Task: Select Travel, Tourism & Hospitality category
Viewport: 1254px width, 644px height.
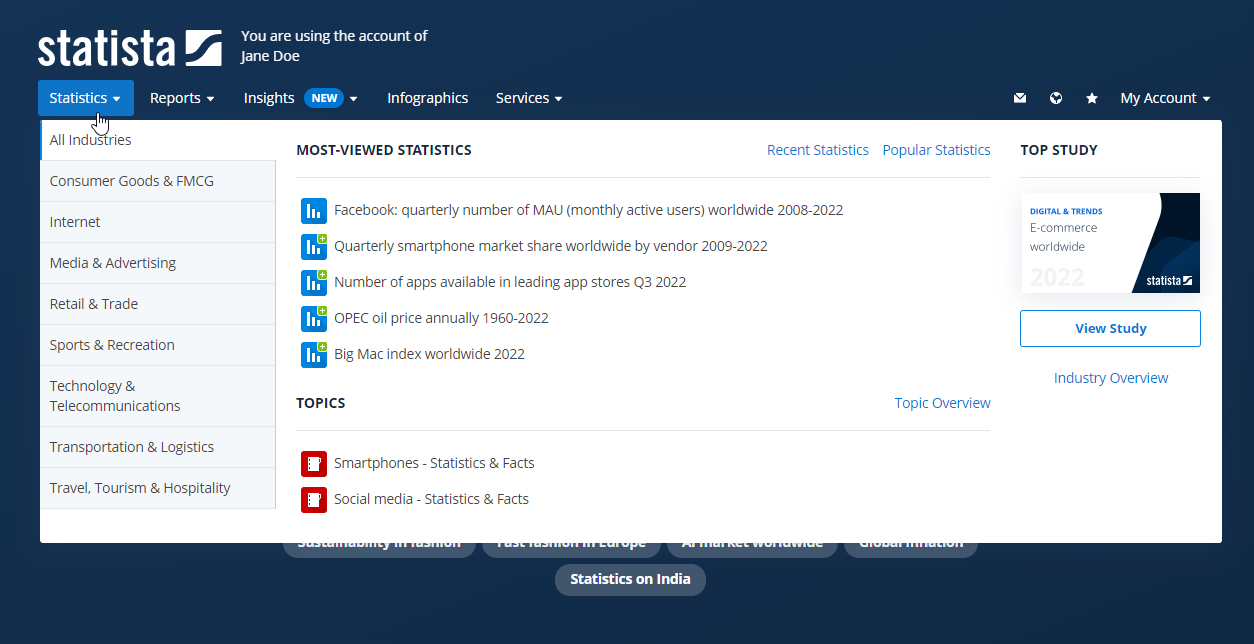Action: pyautogui.click(x=158, y=488)
